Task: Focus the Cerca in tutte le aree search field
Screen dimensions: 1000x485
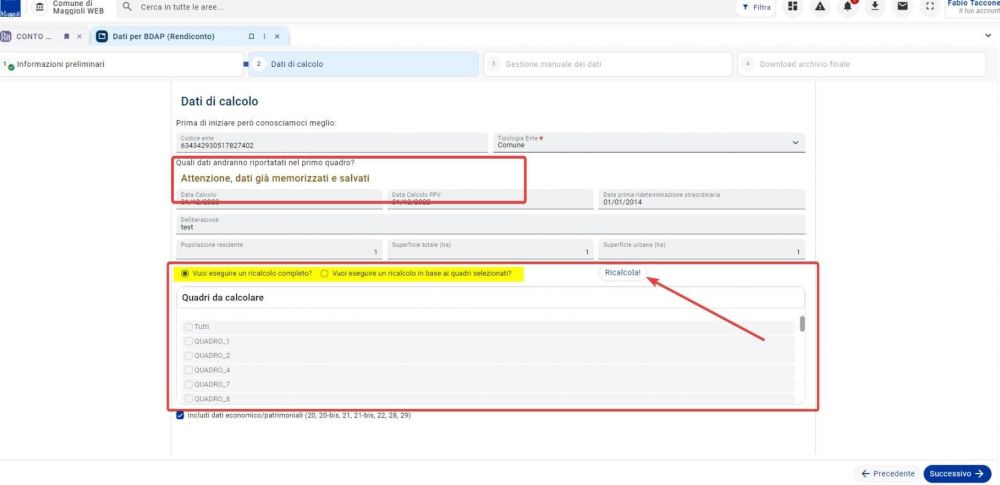Action: tap(421, 7)
